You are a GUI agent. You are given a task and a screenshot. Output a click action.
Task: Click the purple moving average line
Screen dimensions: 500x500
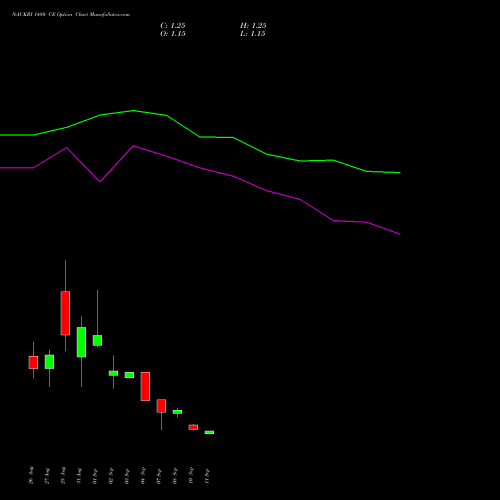[x=200, y=168]
